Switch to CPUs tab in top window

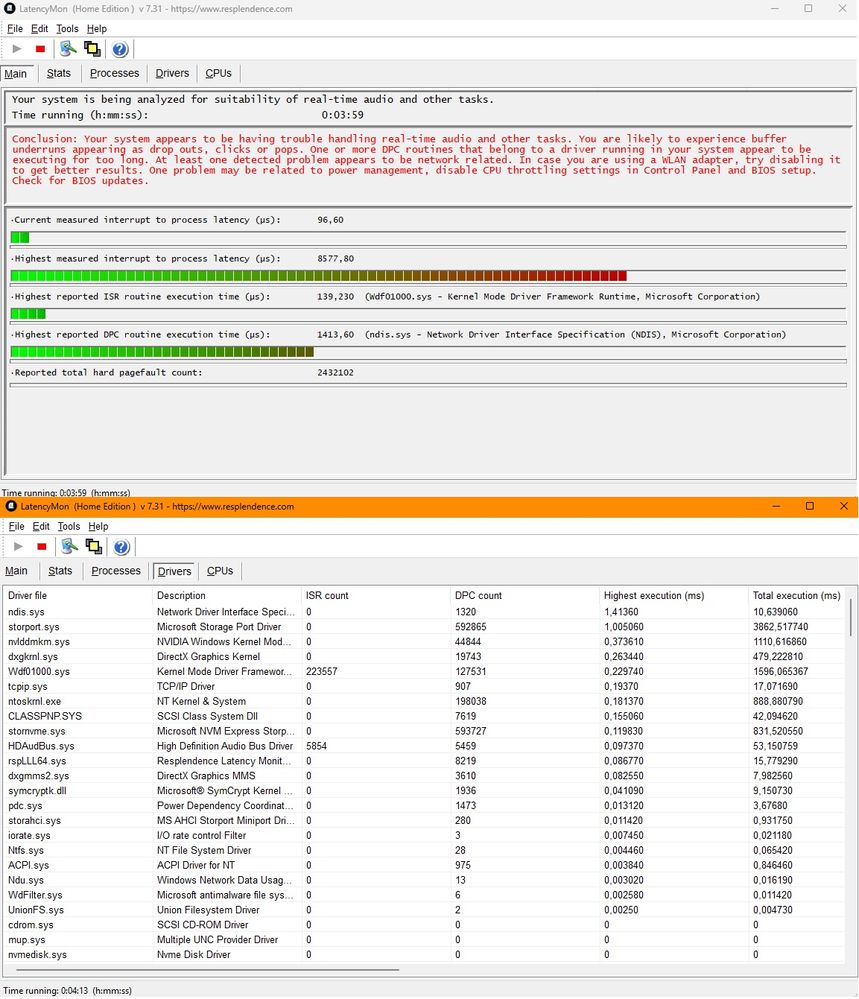pyautogui.click(x=218, y=73)
